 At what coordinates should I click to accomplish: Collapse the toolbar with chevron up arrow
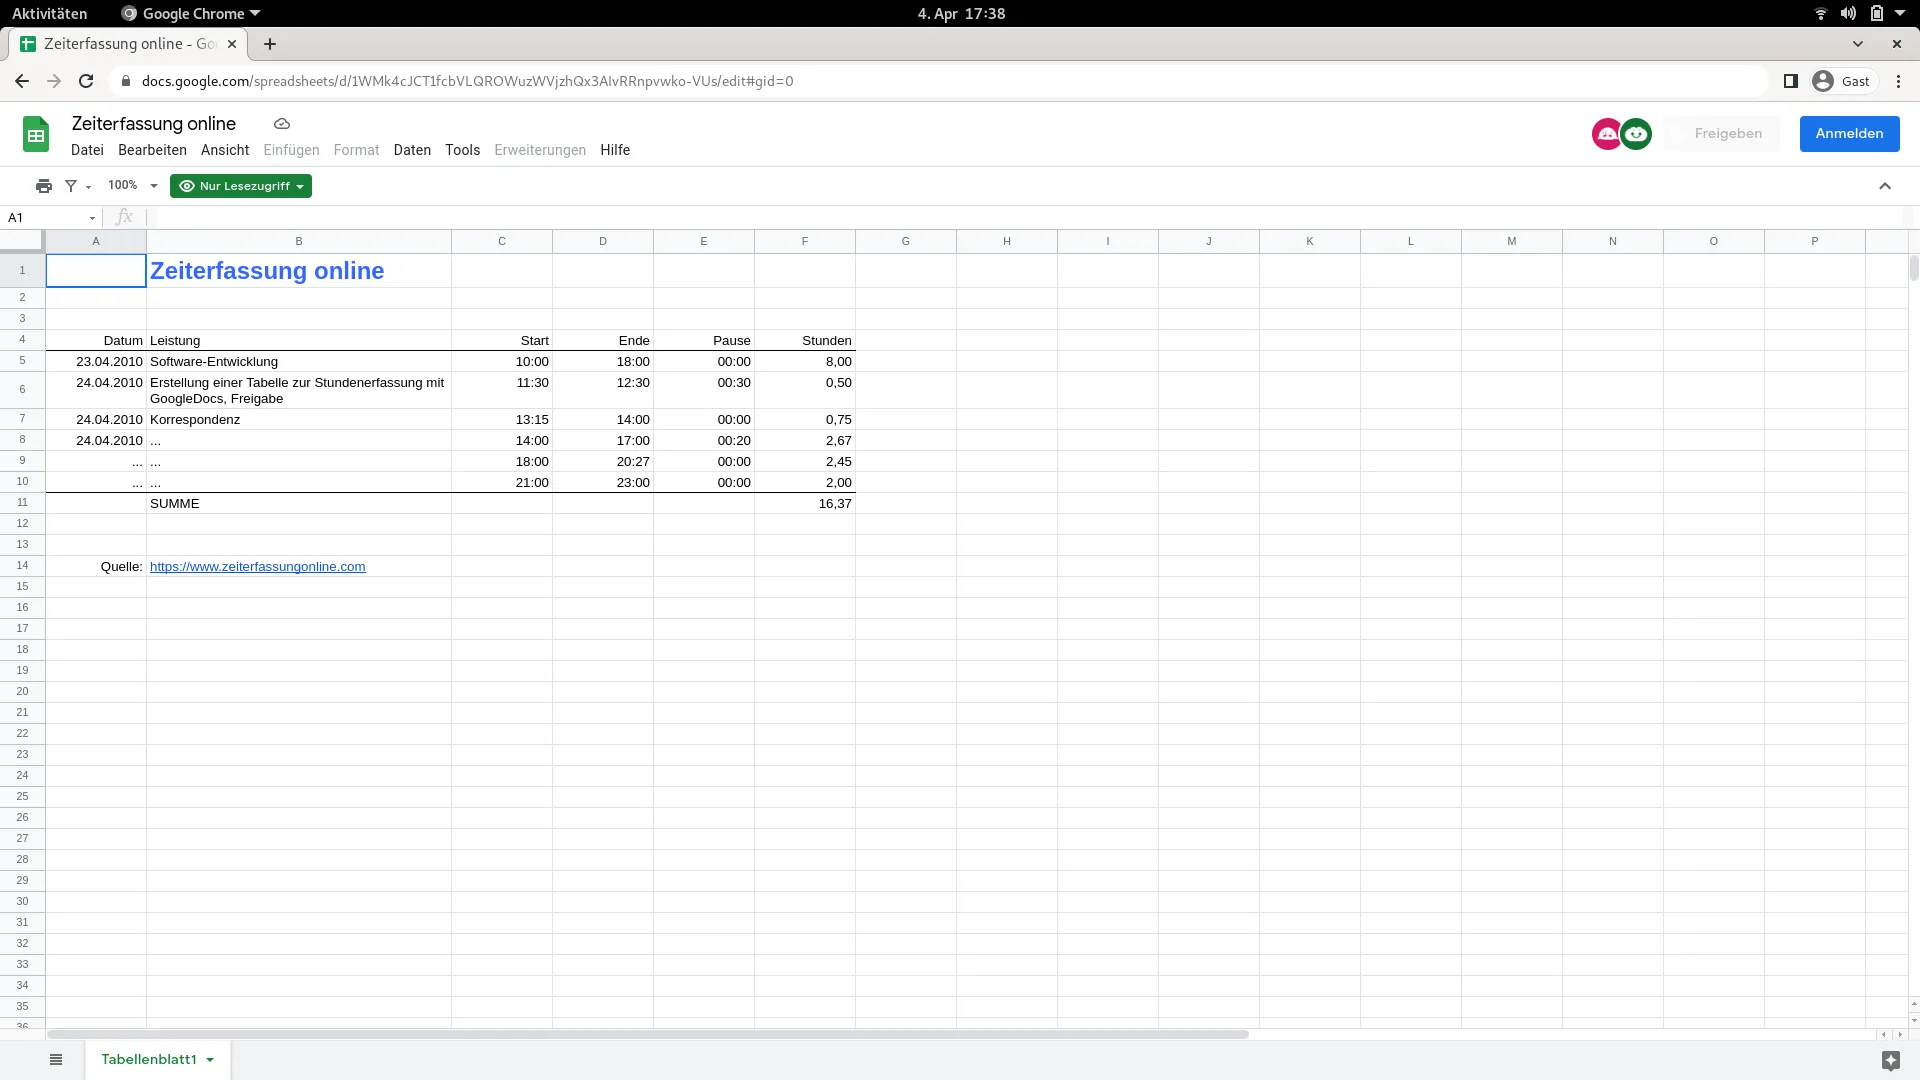[x=1885, y=186]
